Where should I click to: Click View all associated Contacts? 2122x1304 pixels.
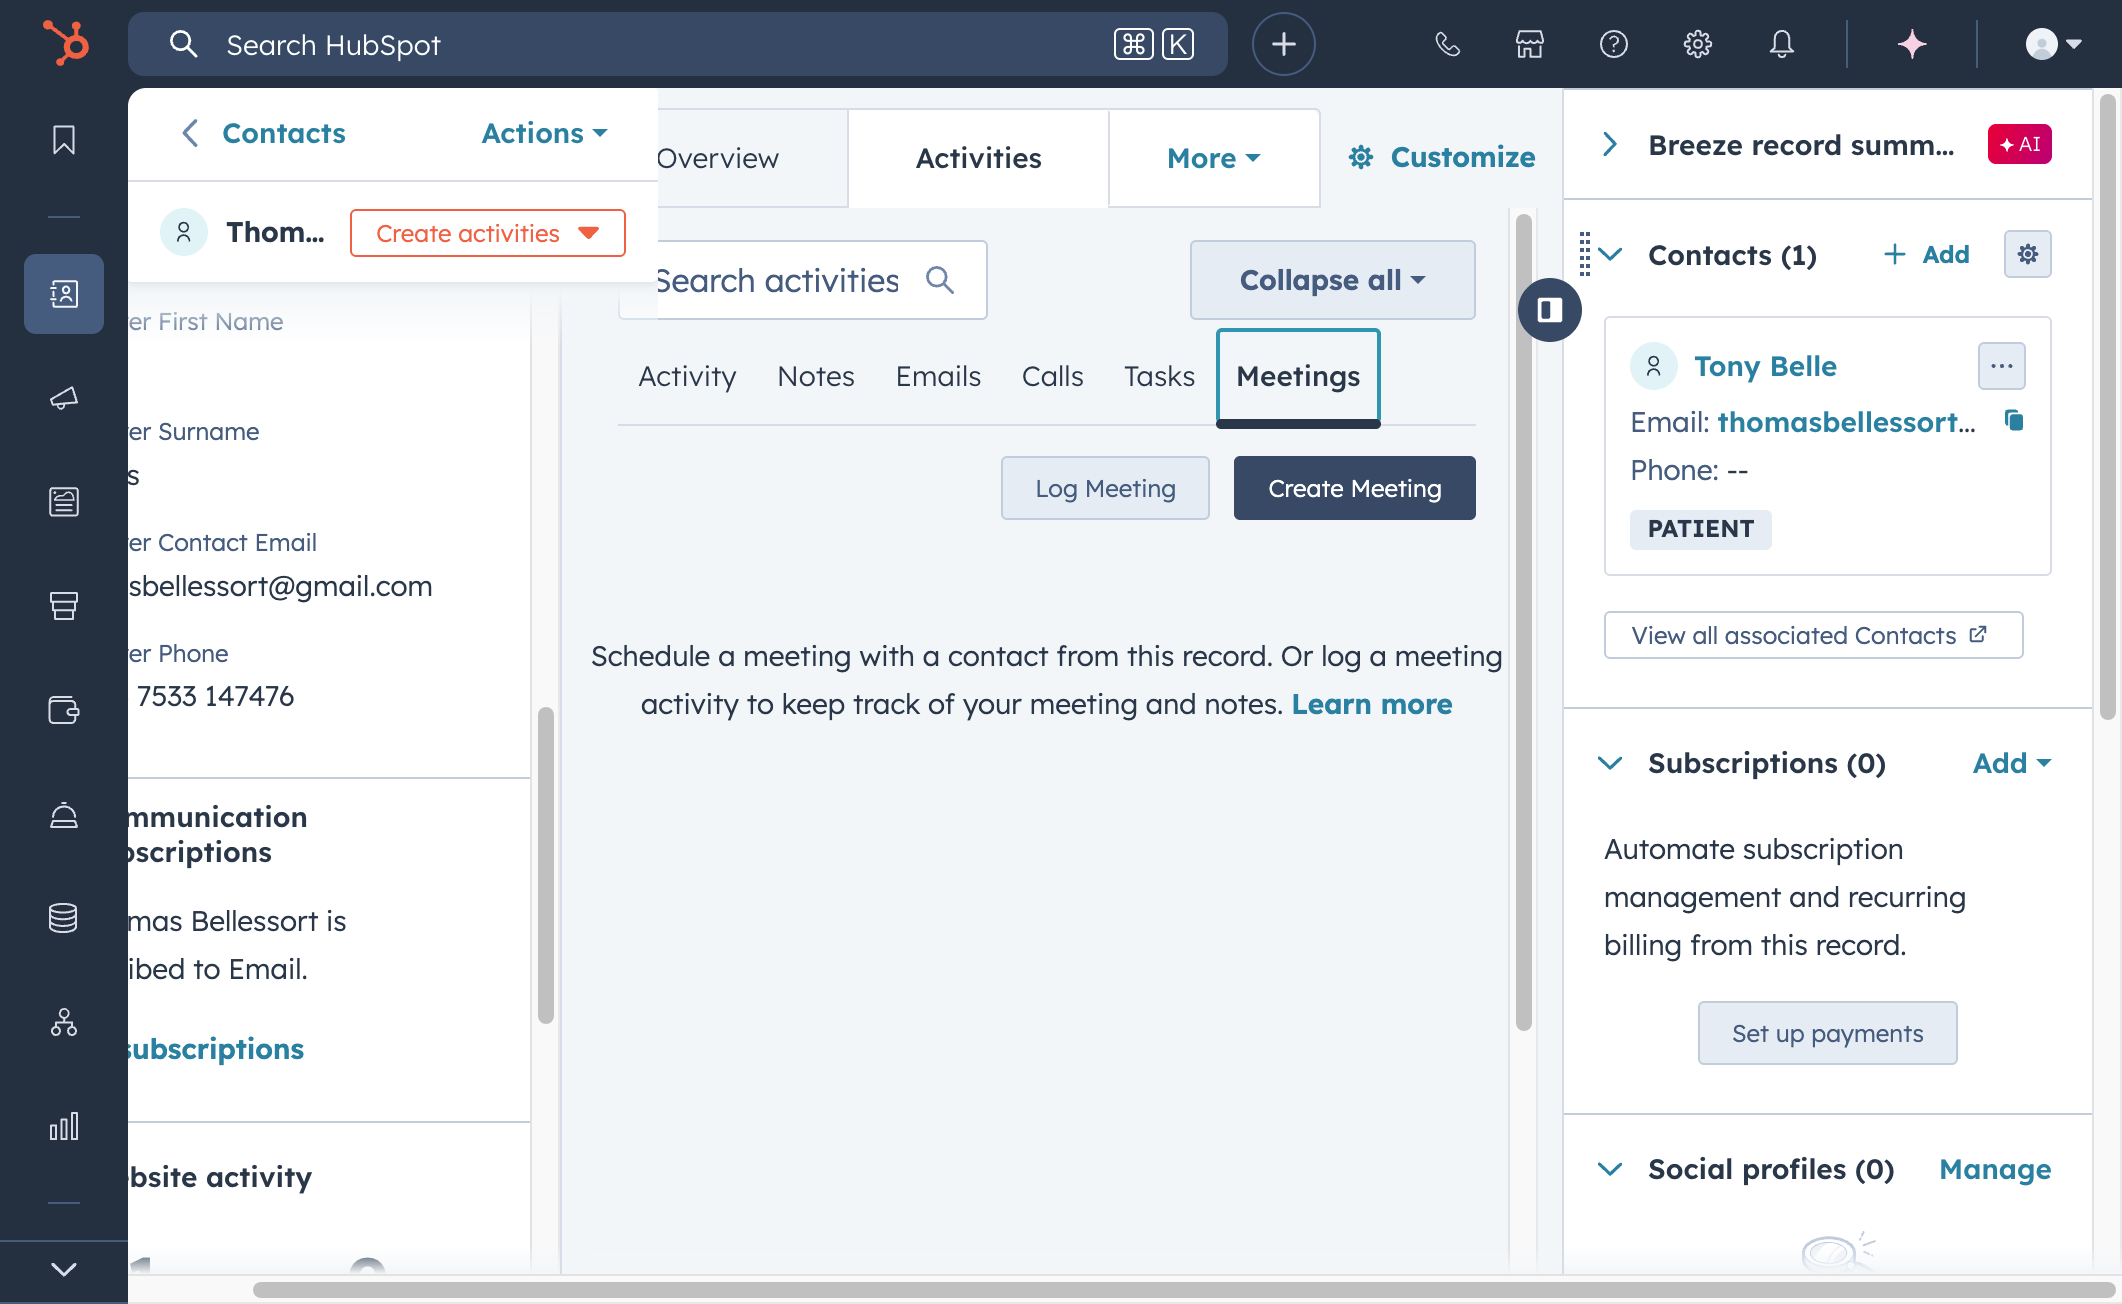point(1814,635)
